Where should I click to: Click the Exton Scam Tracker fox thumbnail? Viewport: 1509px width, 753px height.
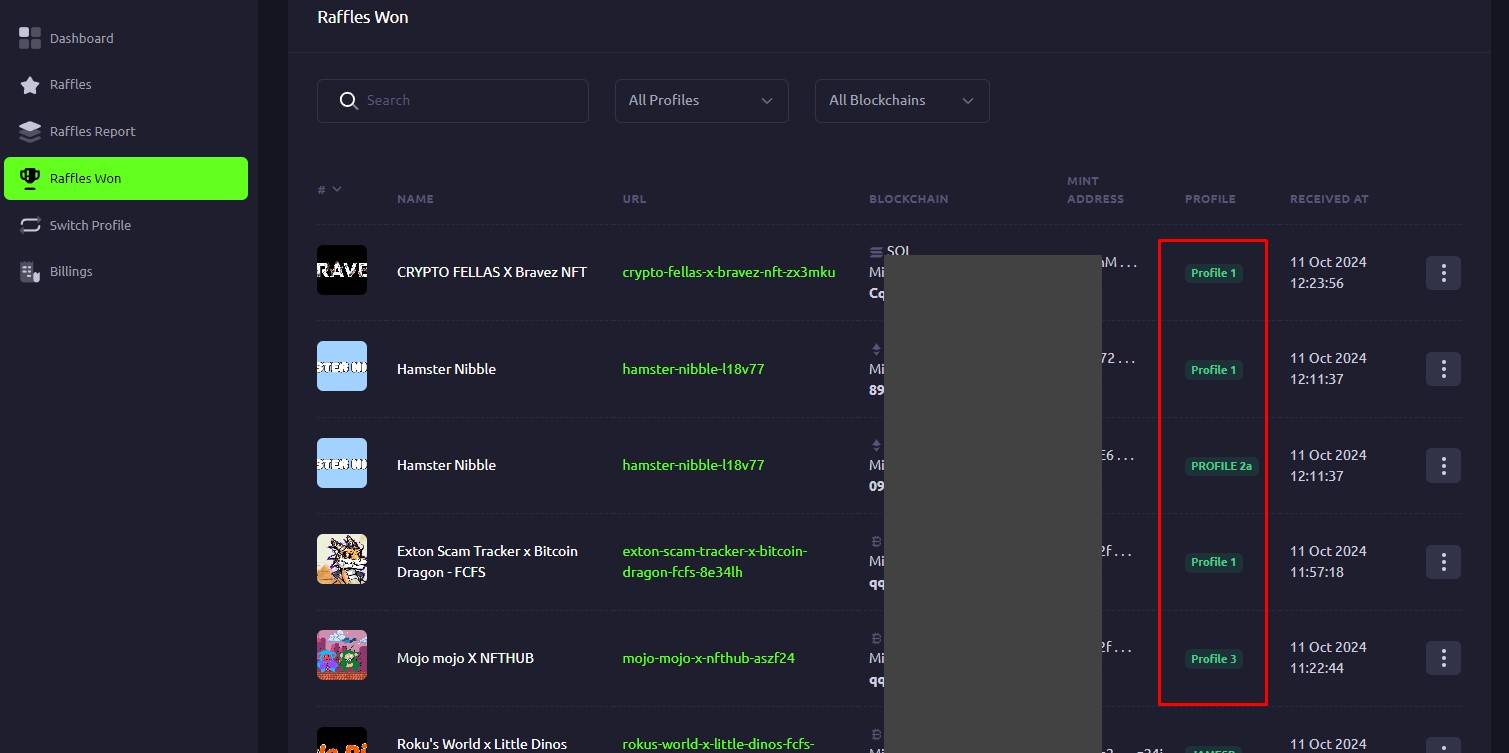[x=342, y=559]
